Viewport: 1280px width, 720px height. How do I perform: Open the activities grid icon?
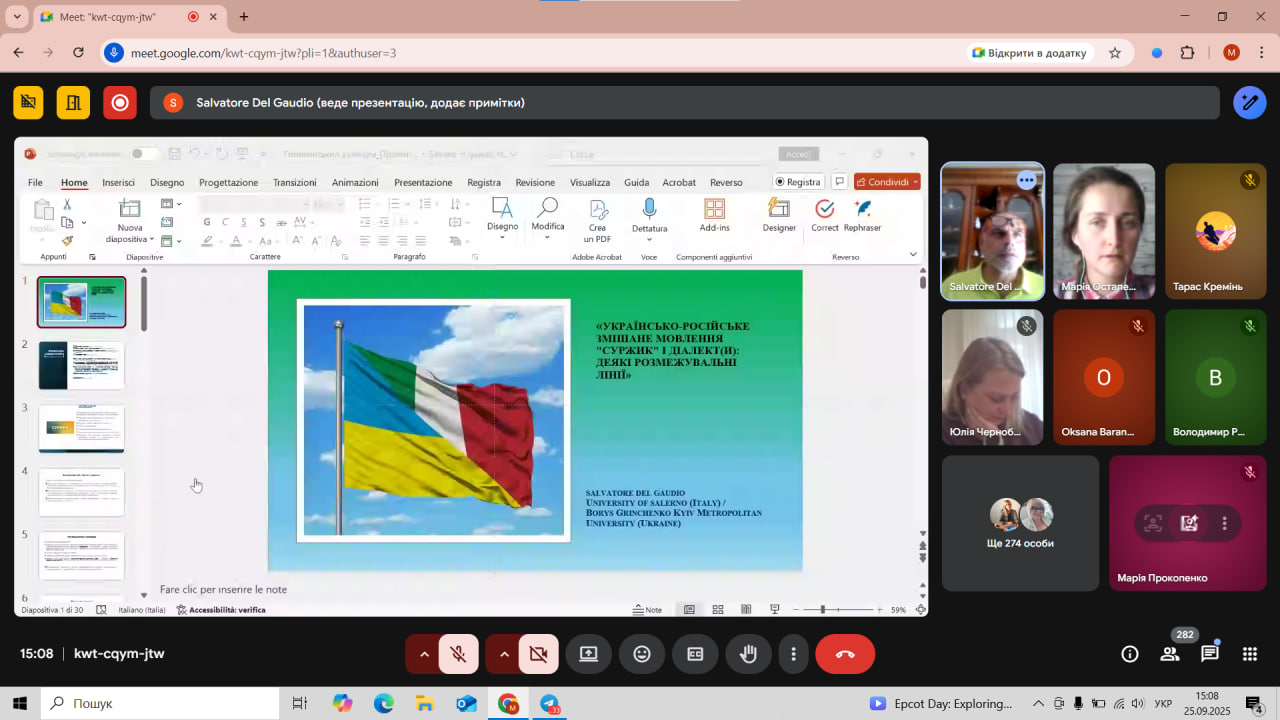point(1250,654)
